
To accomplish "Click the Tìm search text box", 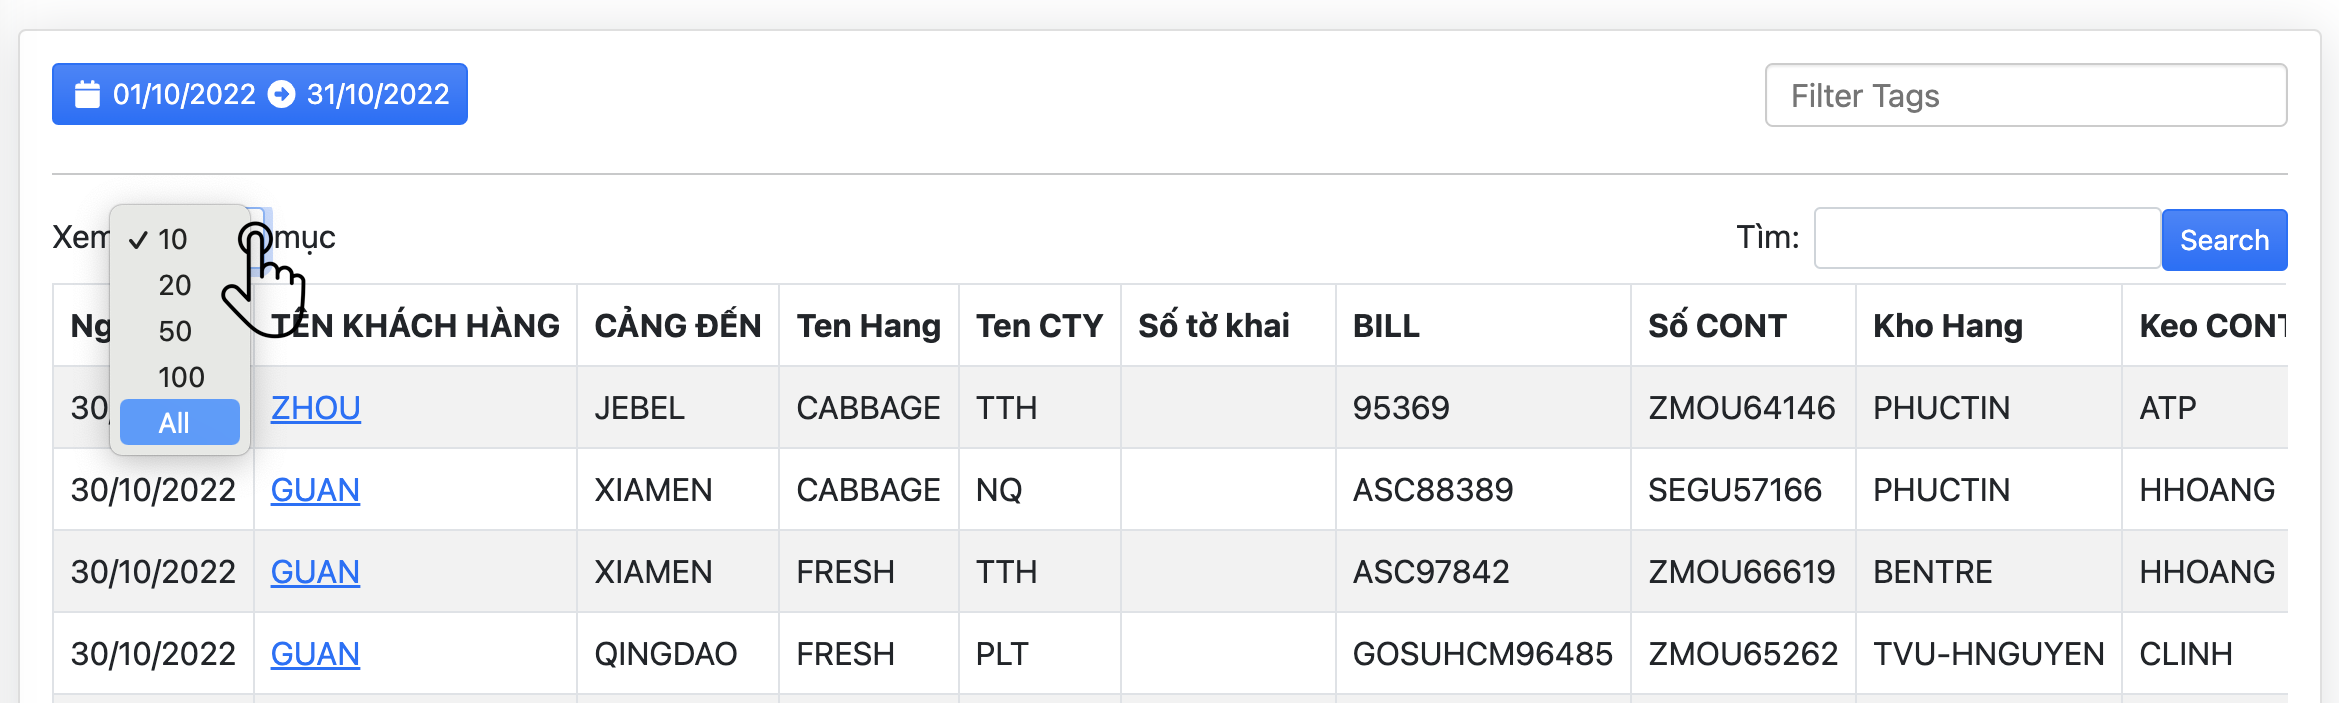I will (x=1986, y=239).
